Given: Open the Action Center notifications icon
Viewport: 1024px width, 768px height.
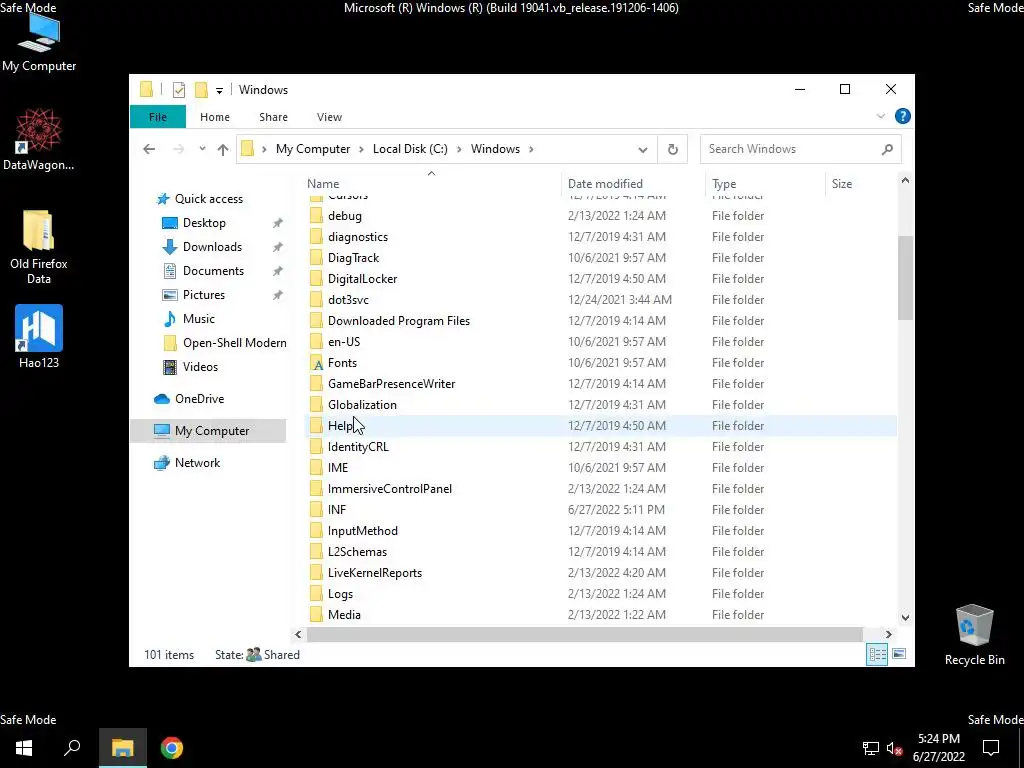Looking at the screenshot, I should pyautogui.click(x=991, y=748).
